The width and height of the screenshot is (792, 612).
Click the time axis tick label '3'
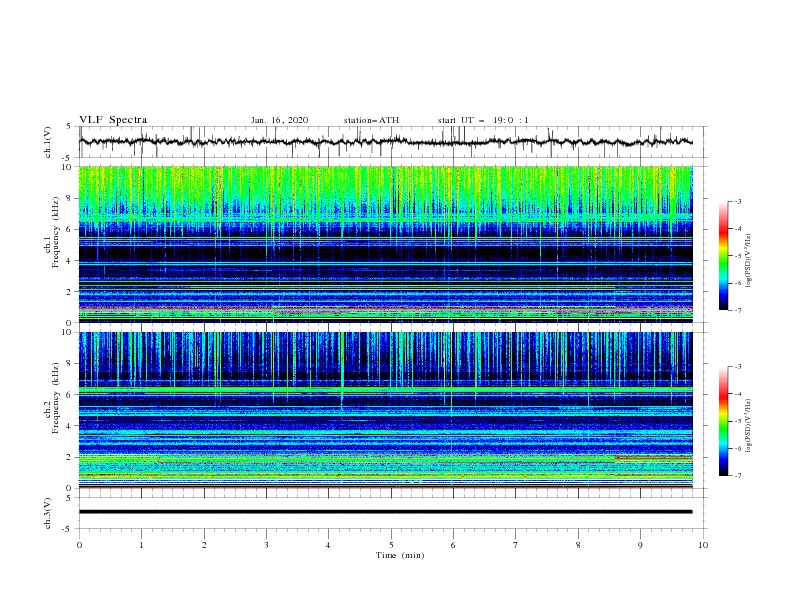pos(266,545)
